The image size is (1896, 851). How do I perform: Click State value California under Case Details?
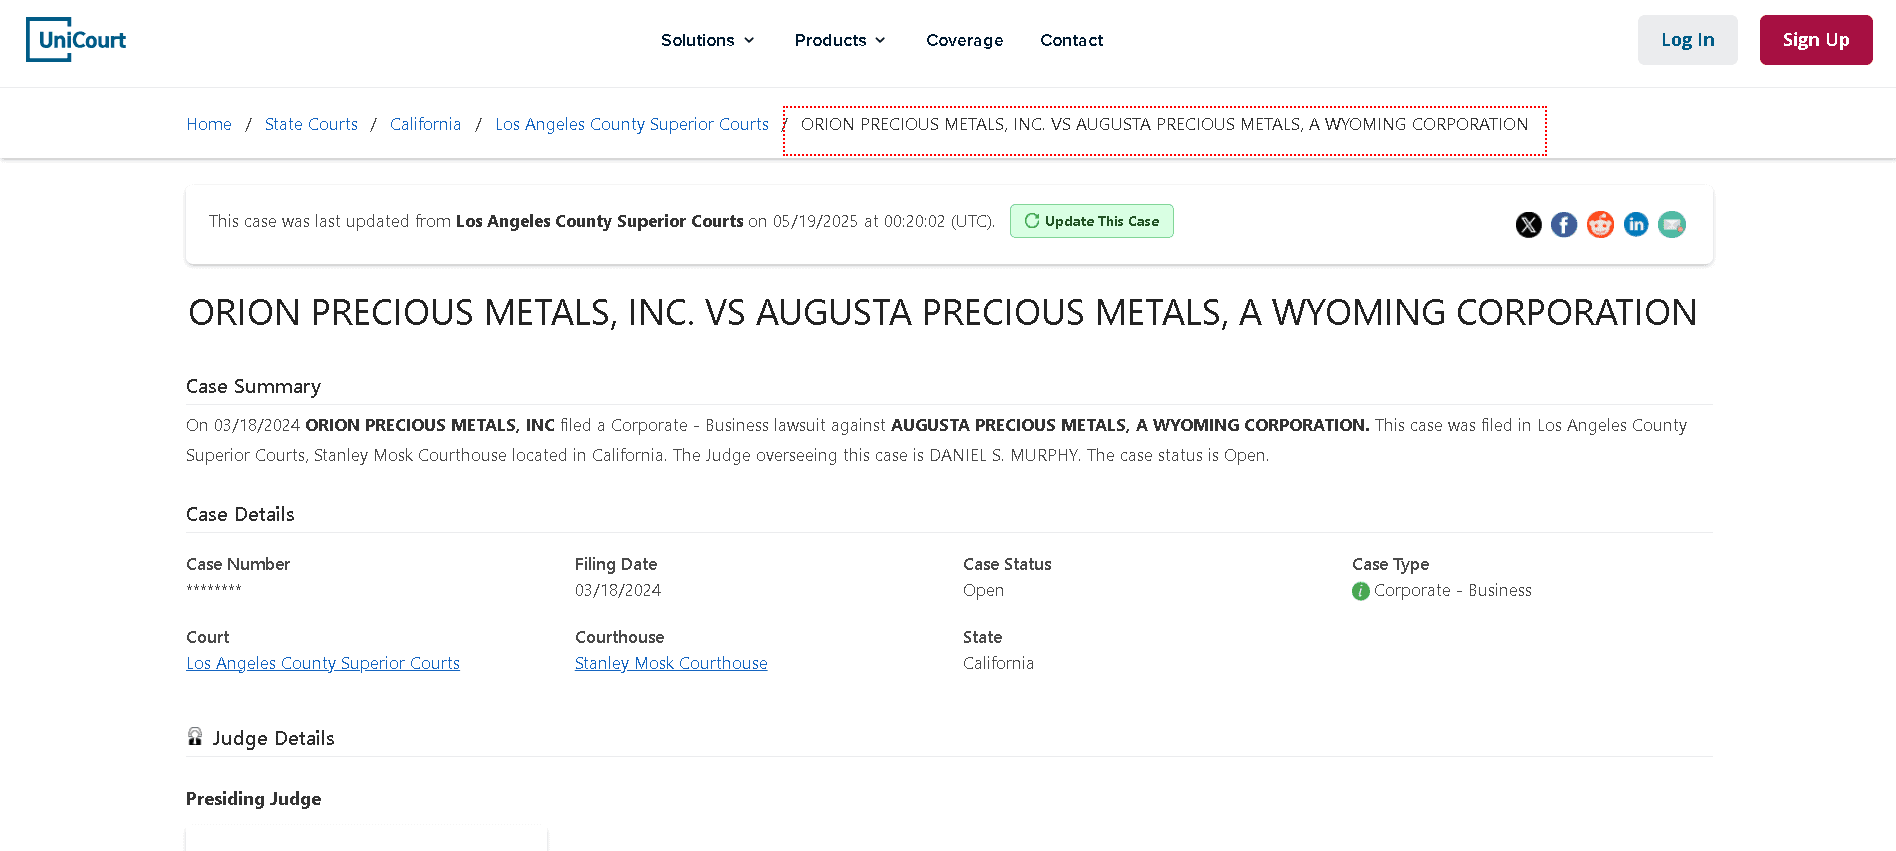tap(998, 663)
